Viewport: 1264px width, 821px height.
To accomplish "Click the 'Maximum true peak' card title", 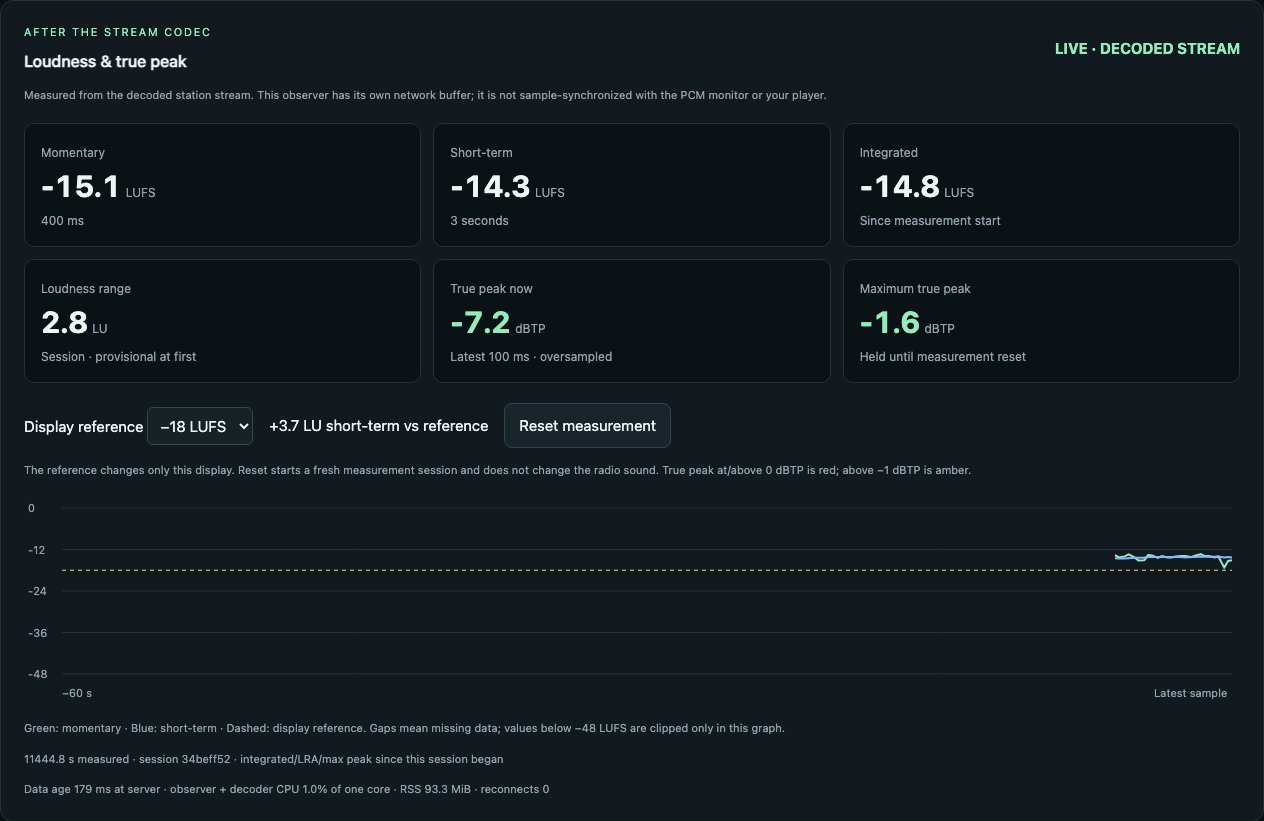I will tap(915, 289).
